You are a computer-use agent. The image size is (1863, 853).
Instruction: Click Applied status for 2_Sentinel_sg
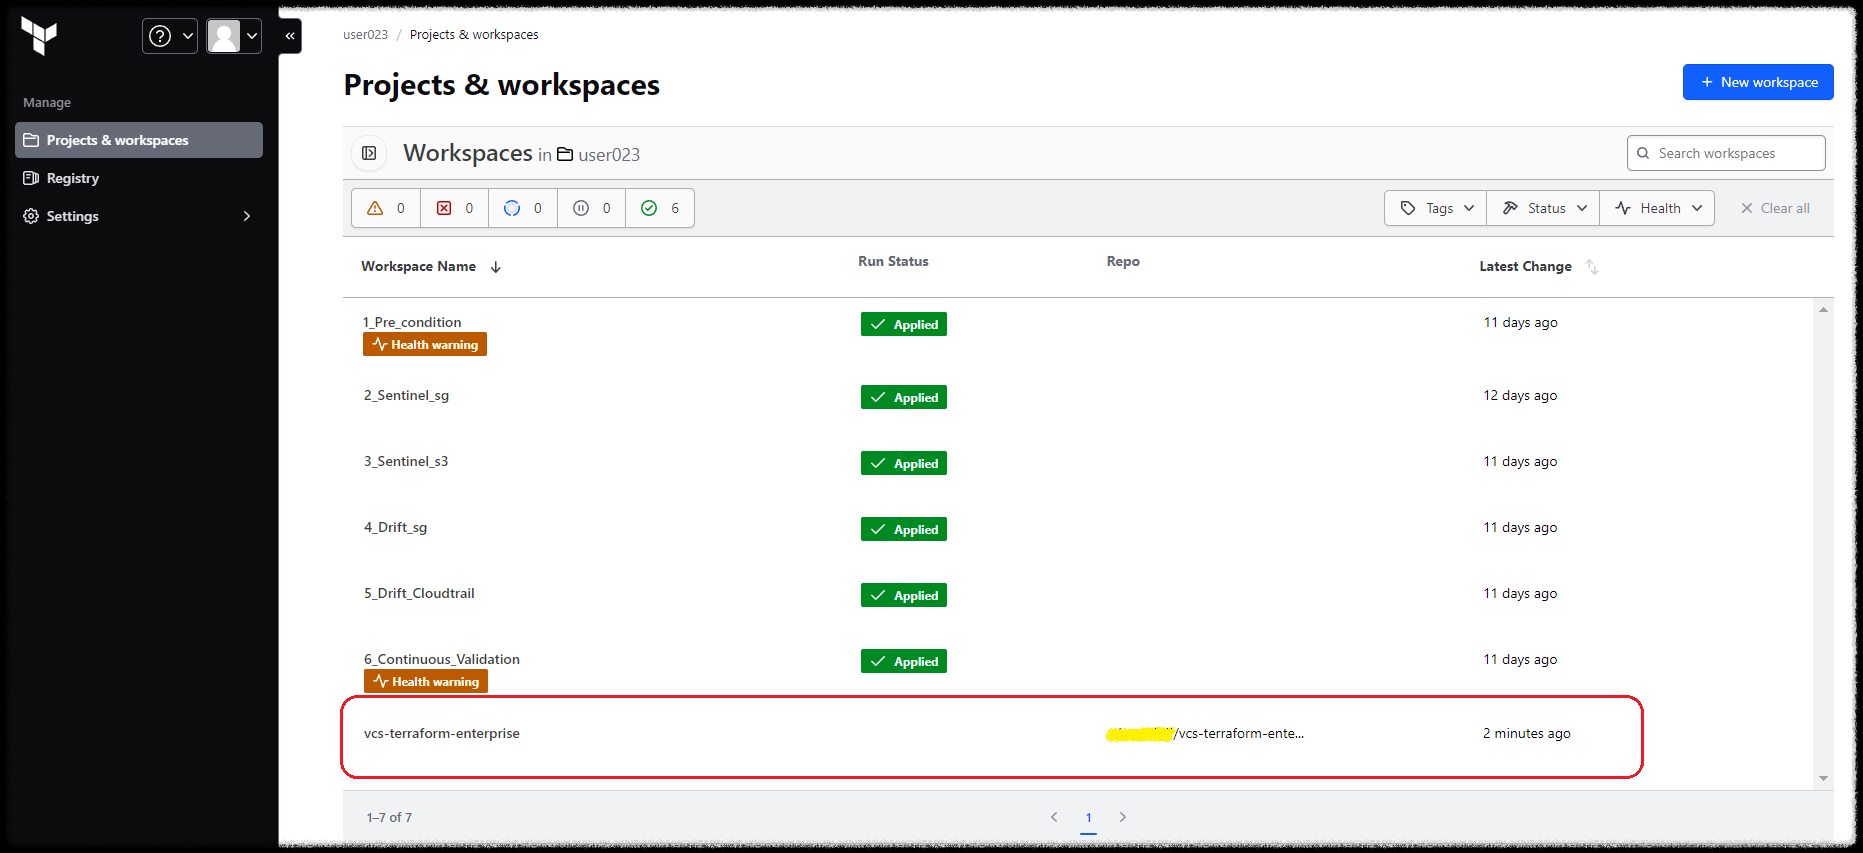pos(904,397)
